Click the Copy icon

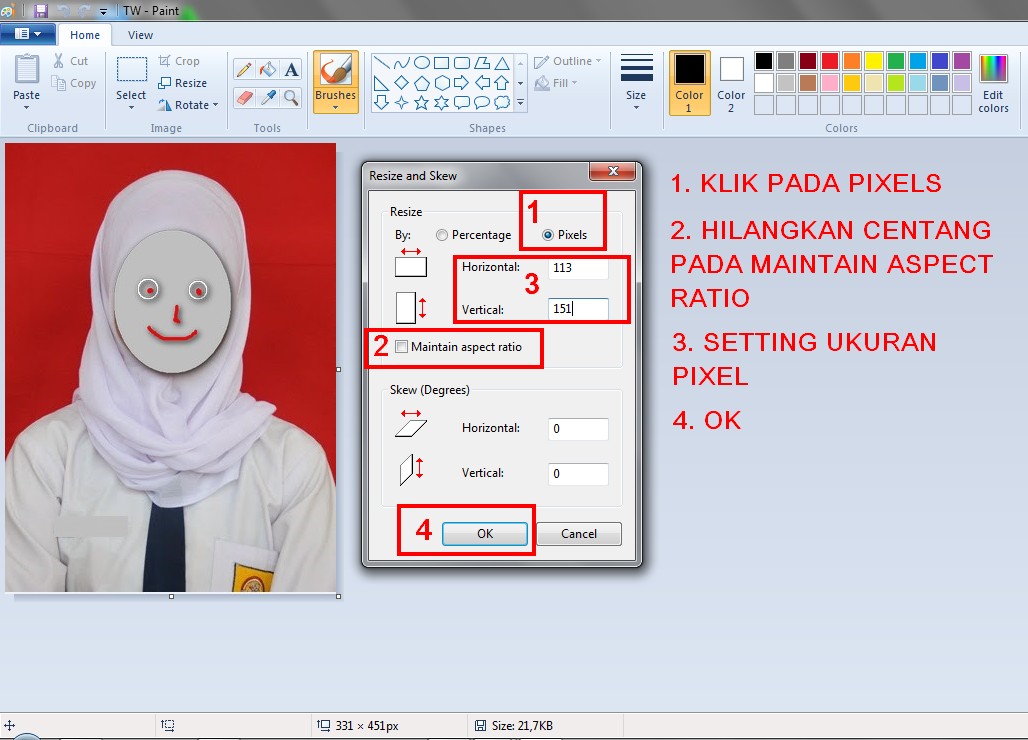pyautogui.click(x=58, y=83)
